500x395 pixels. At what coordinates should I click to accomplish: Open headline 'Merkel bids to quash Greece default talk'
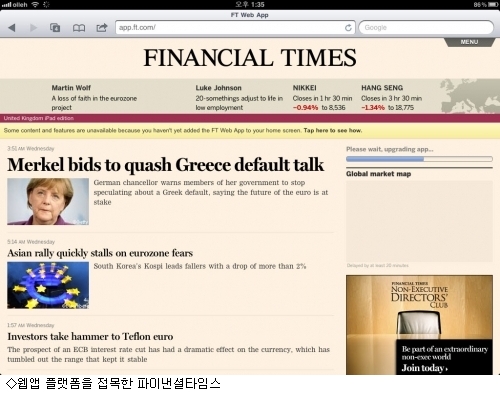pos(166,165)
